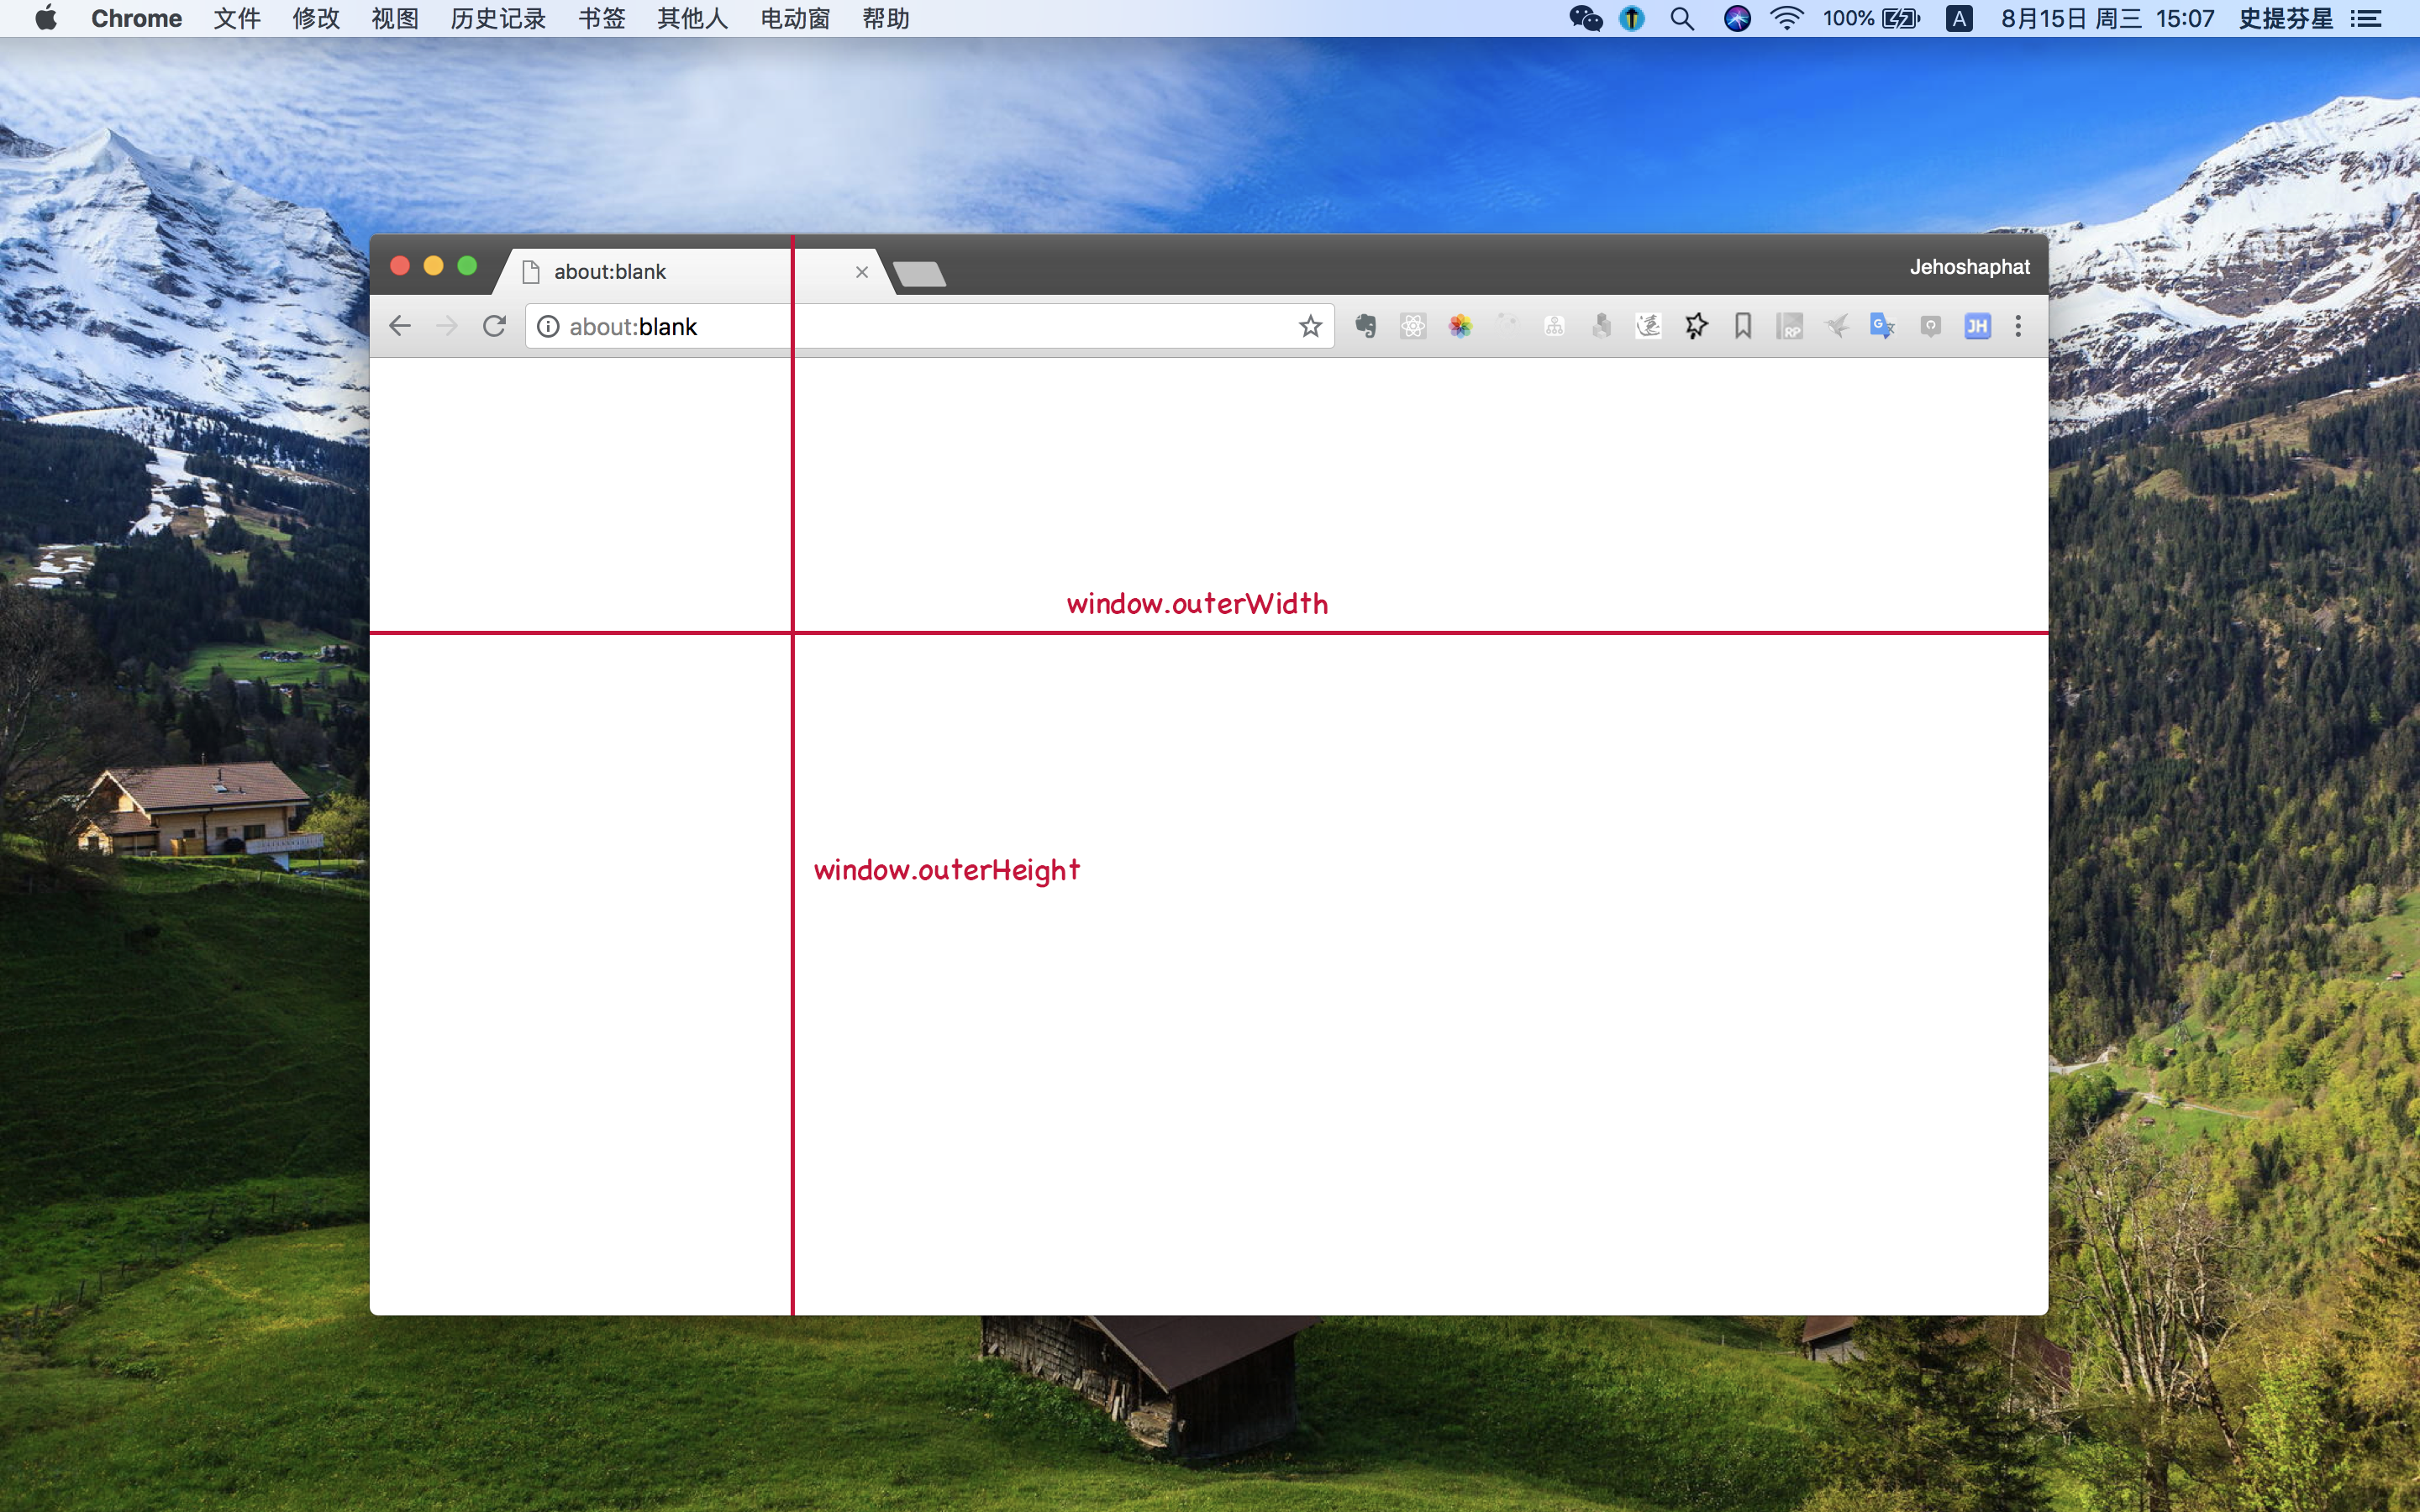Open Chrome's three-dot menu
The image size is (2420, 1512).
2018,326
